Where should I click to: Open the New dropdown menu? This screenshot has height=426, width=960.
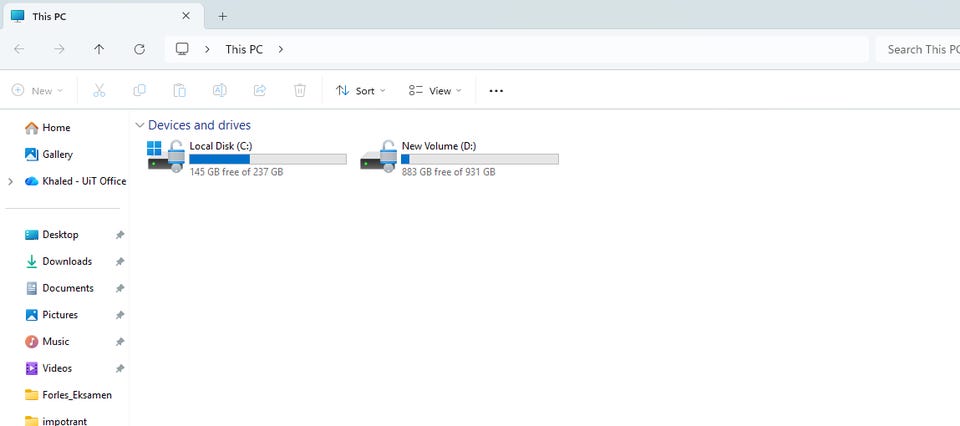(x=37, y=91)
